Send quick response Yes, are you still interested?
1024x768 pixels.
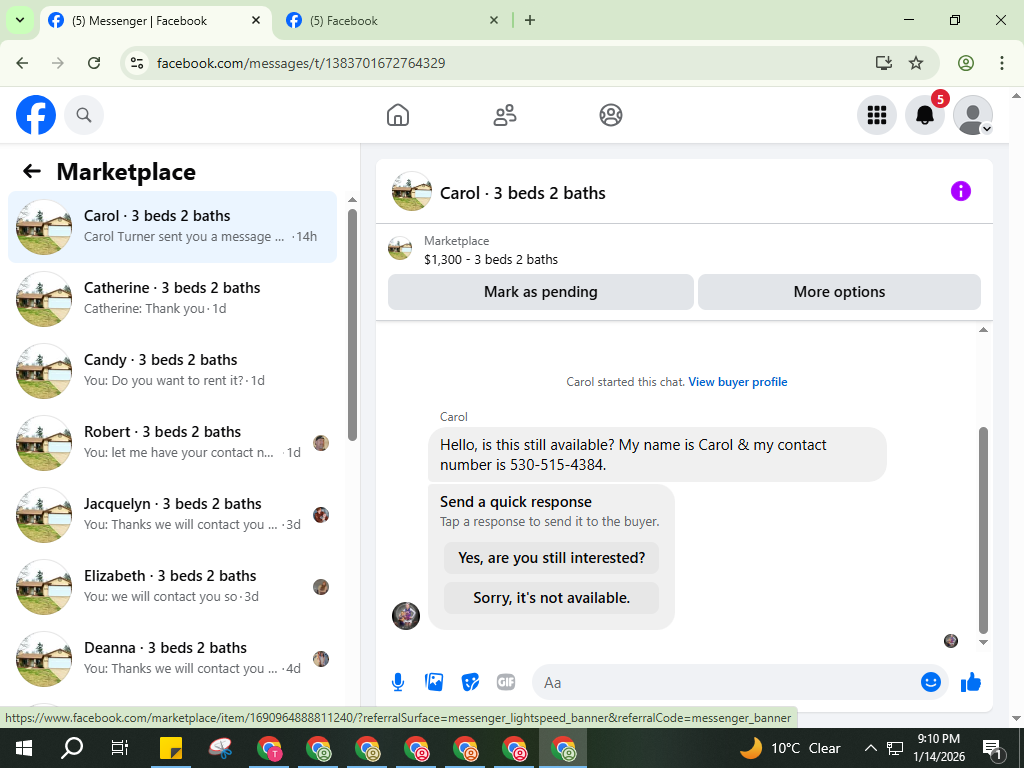tap(551, 558)
